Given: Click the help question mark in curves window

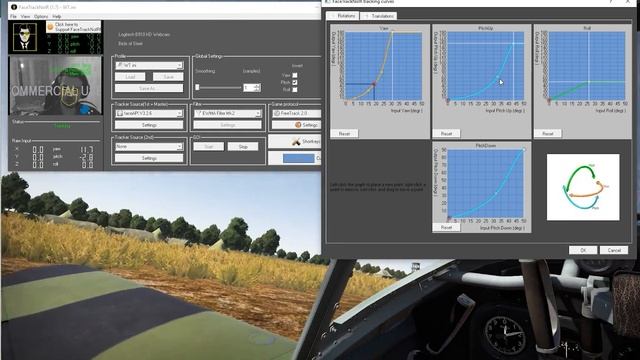Looking at the screenshot, I should pyautogui.click(x=611, y=2).
